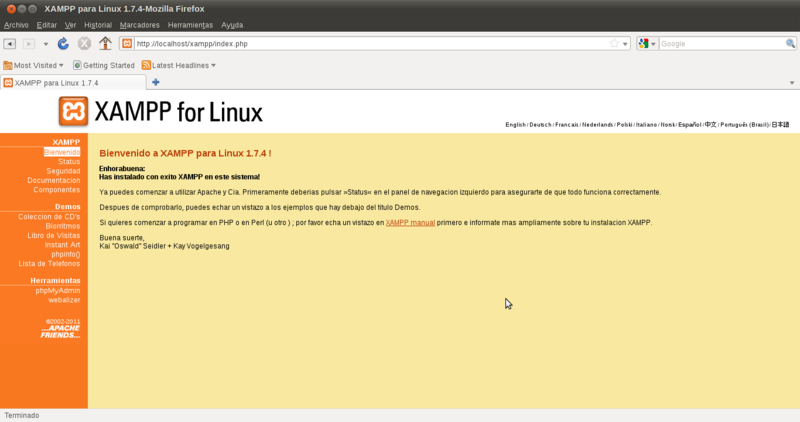This screenshot has height=422, width=800.
Task: Bookmark page with the star icon
Action: pos(614,44)
